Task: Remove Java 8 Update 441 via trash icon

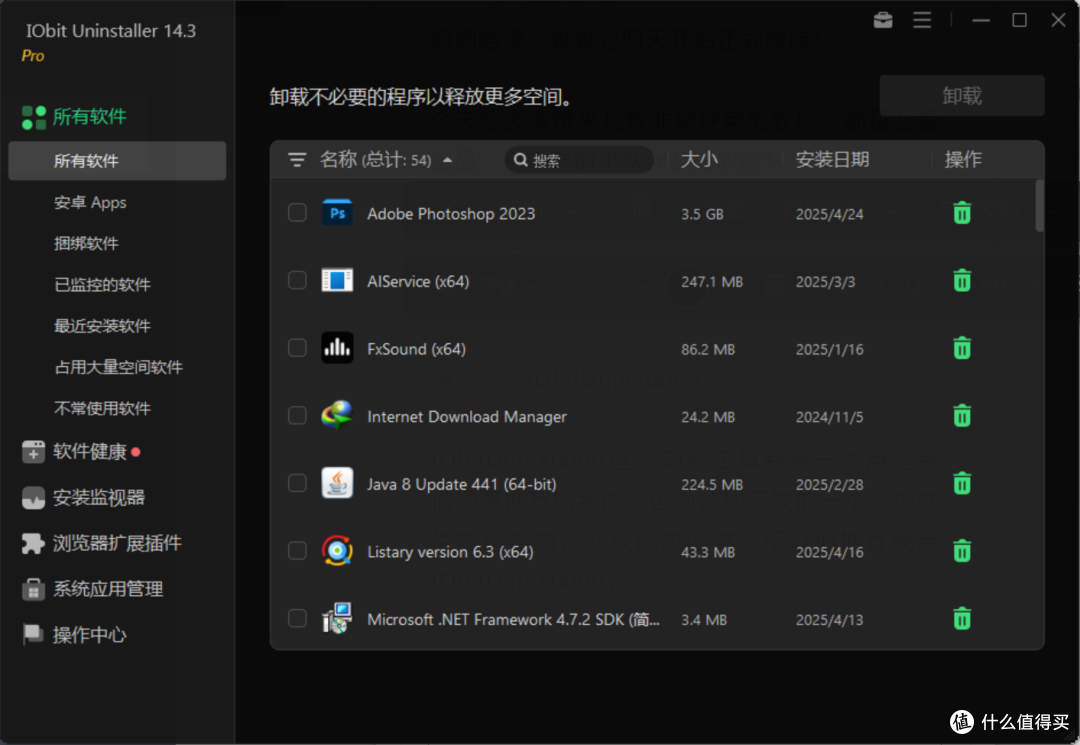Action: 962,483
